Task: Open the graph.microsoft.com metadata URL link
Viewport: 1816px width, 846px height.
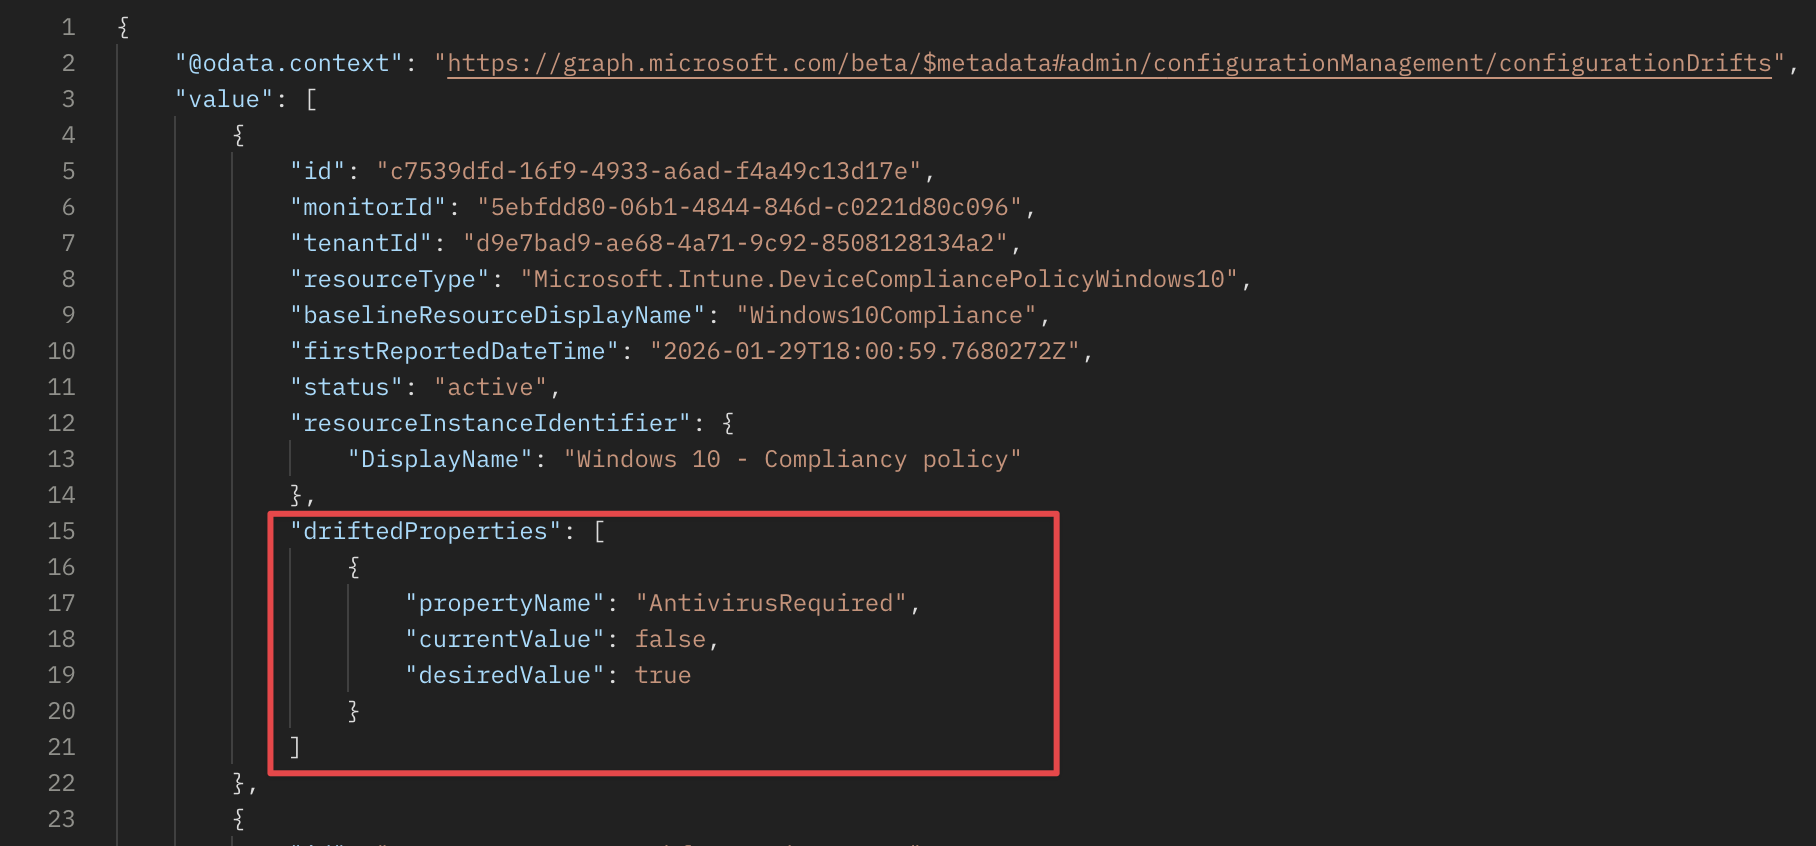Action: tap(1108, 63)
